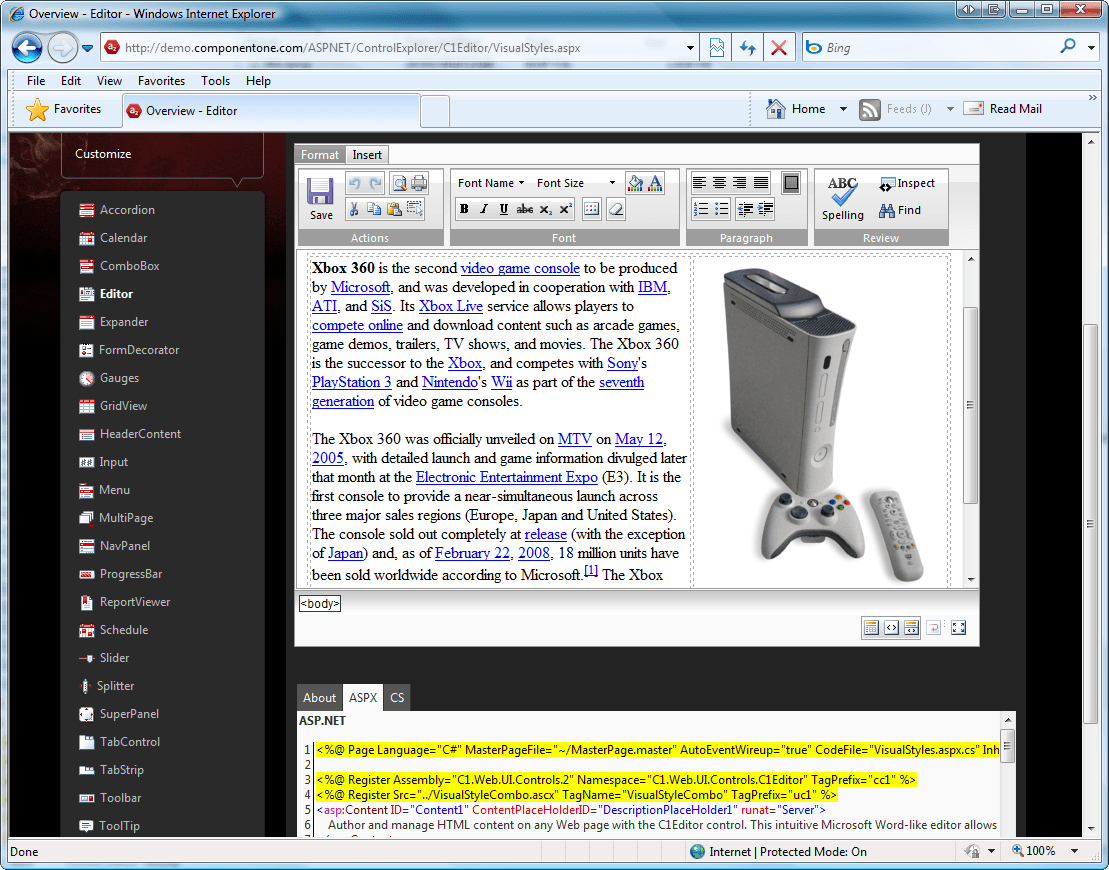
Task: Insert a bulleted list
Action: (x=721, y=209)
